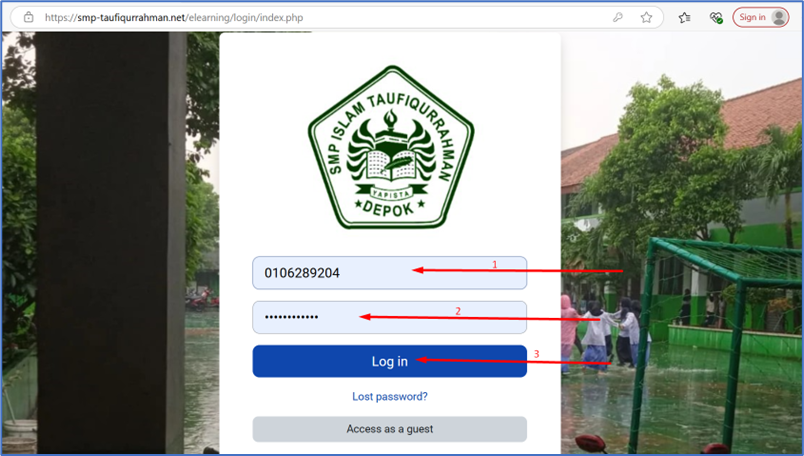The width and height of the screenshot is (804, 456).
Task: Click the DEPOK text on the logo
Action: (390, 207)
